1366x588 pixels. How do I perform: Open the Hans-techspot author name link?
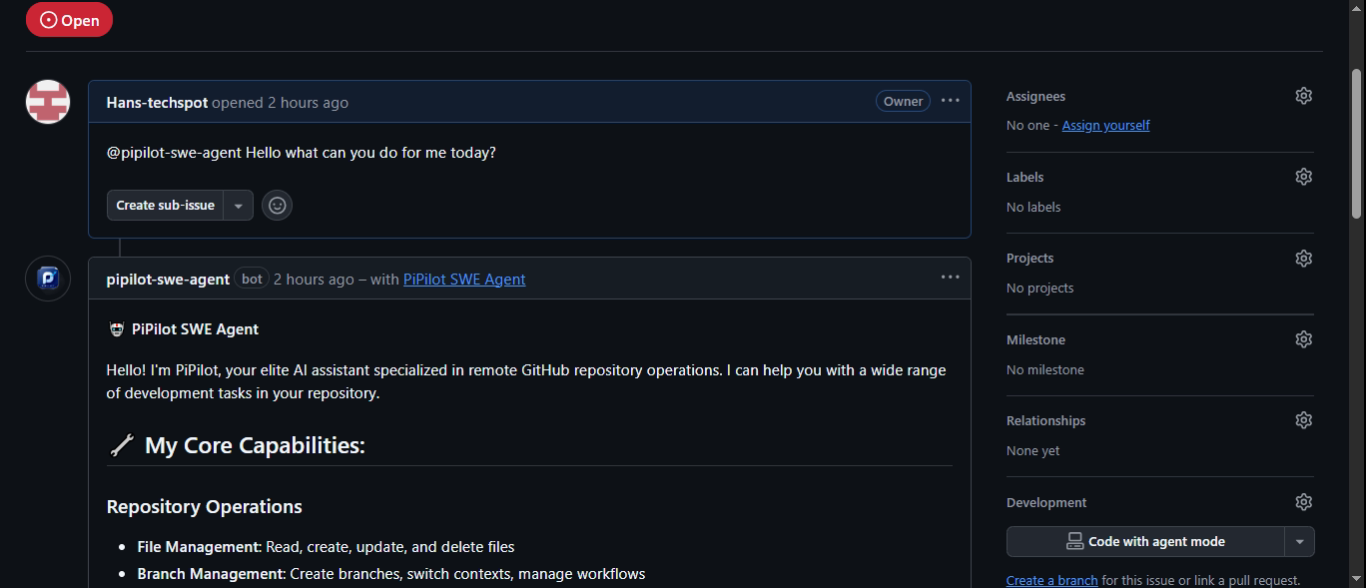tap(157, 102)
